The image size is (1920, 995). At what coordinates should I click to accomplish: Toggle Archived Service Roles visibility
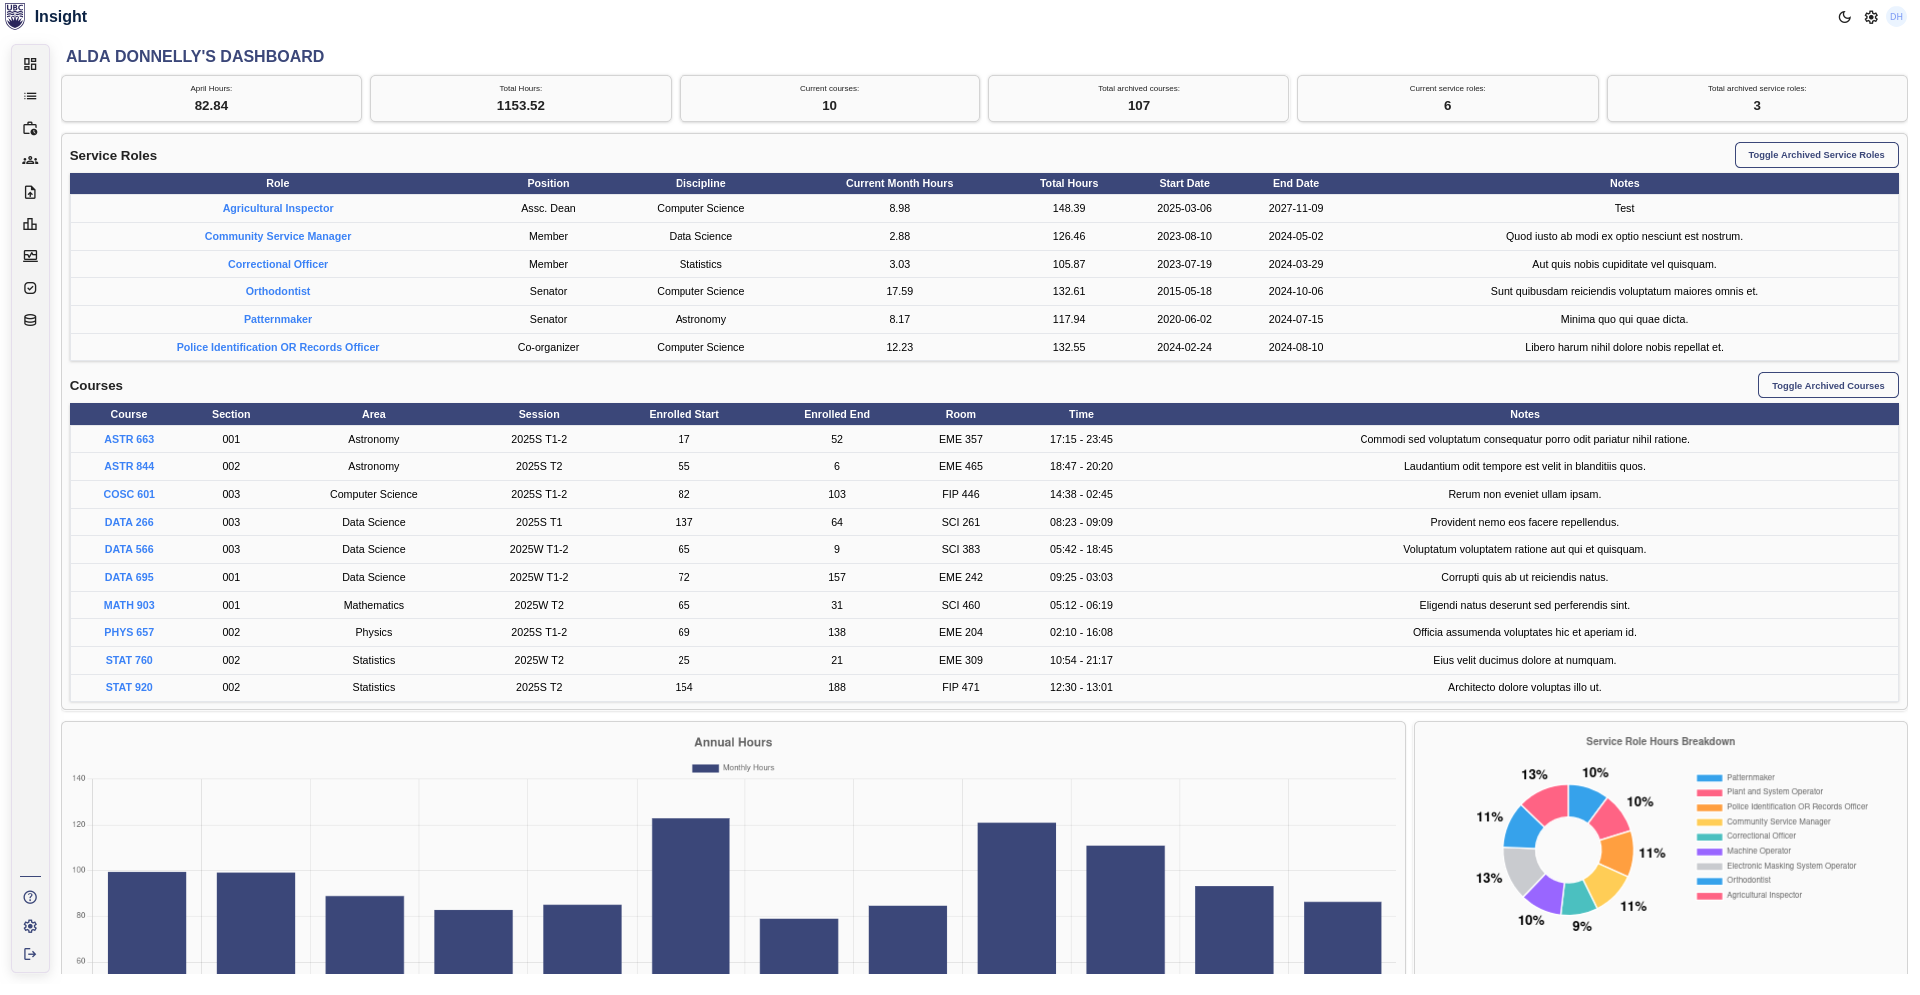[x=1816, y=155]
